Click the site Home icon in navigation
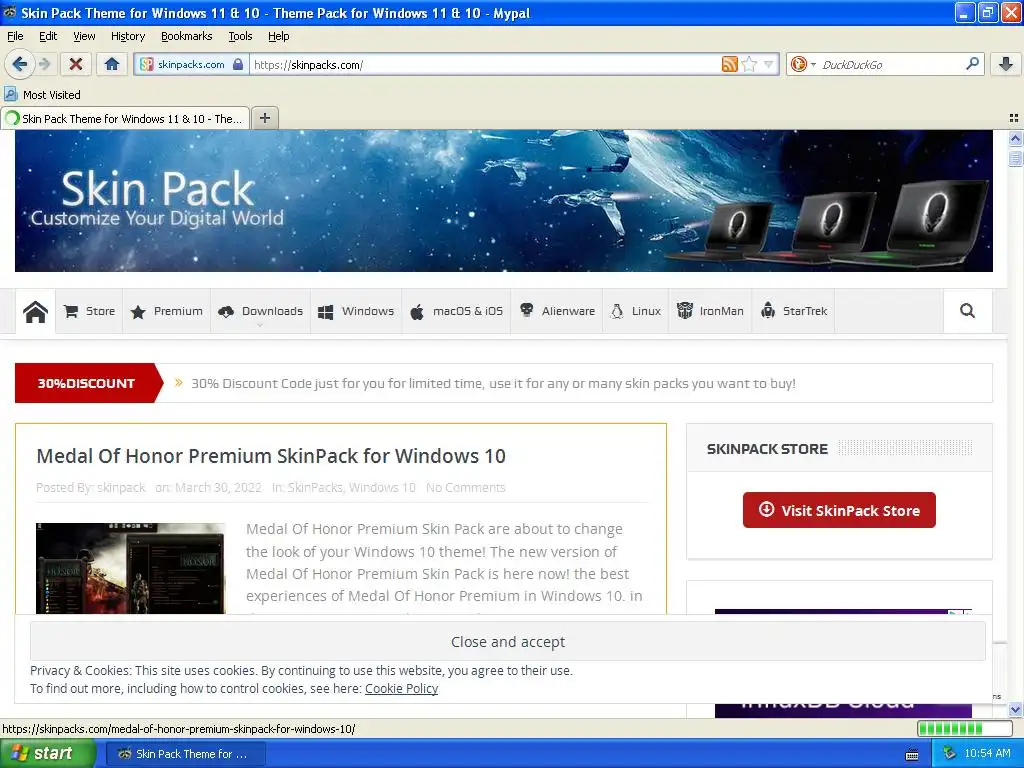The width and height of the screenshot is (1024, 768). [35, 312]
